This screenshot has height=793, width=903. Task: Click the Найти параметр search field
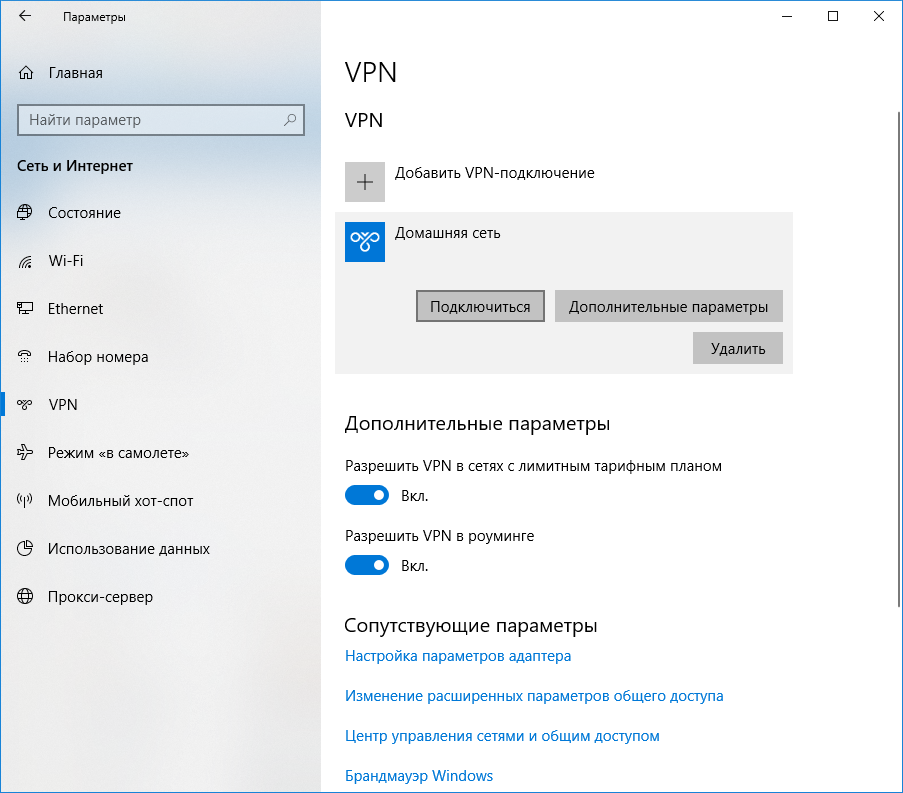[x=150, y=120]
